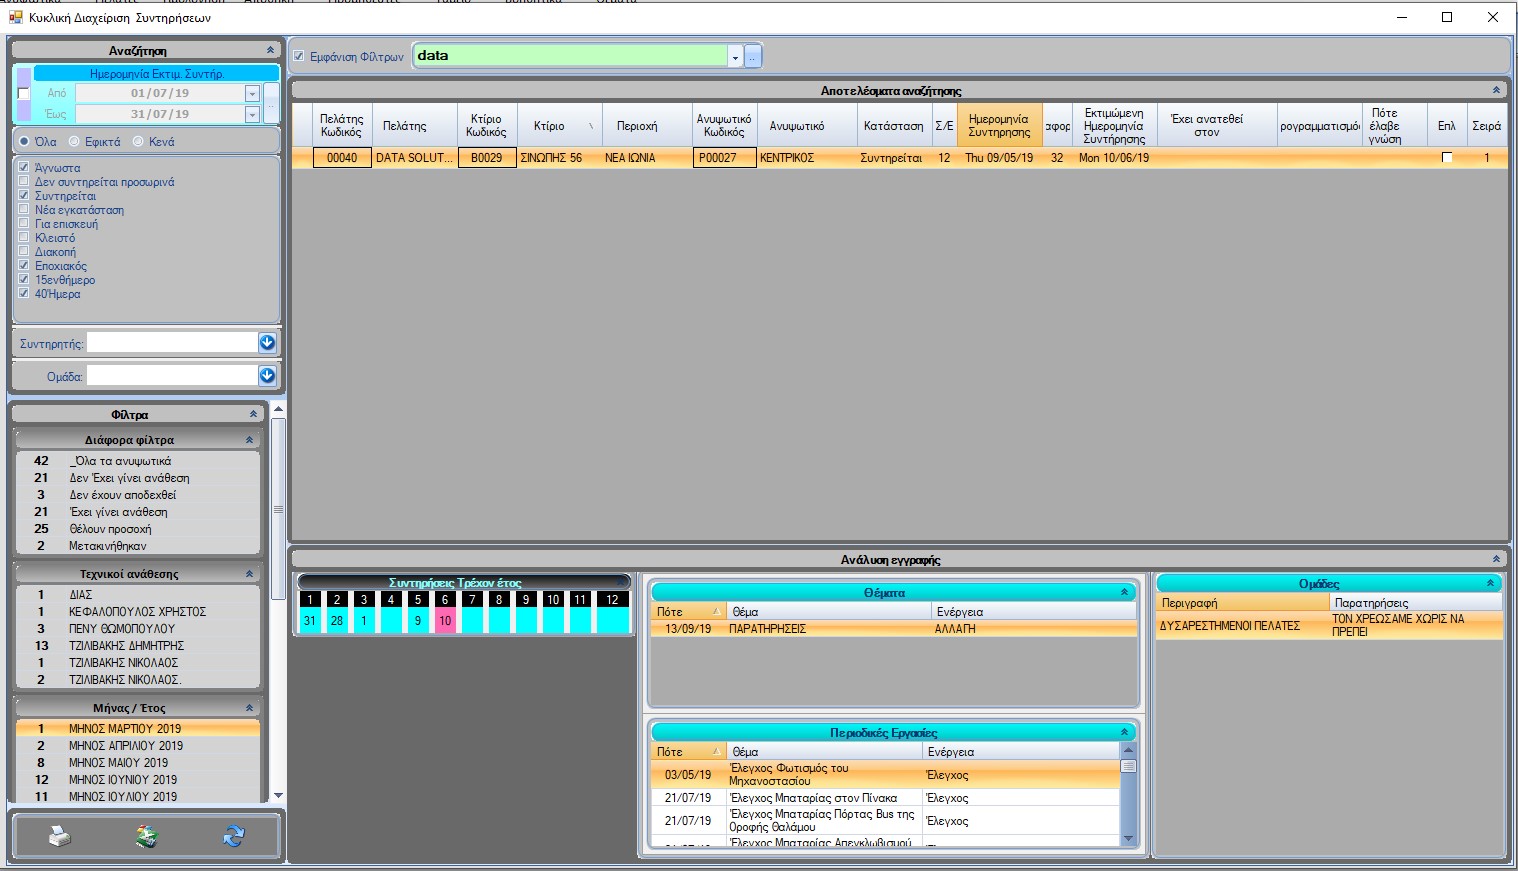Viewport: 1518px width, 871px height.
Task: Collapse Θέματα panel using its chevron icon
Action: (1124, 593)
